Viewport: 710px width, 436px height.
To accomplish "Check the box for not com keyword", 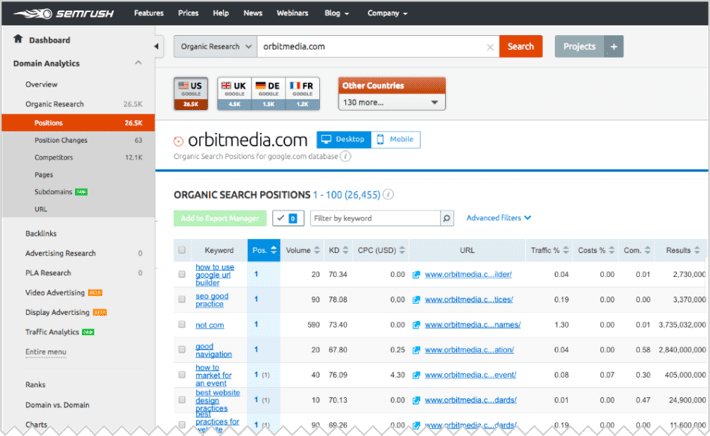I will click(x=182, y=324).
